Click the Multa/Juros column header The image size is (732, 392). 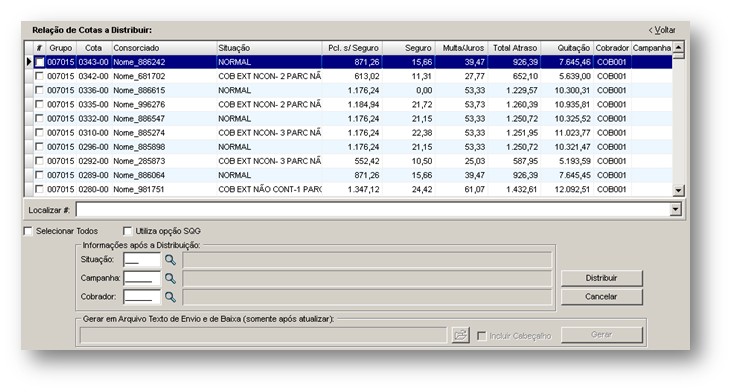(x=461, y=48)
